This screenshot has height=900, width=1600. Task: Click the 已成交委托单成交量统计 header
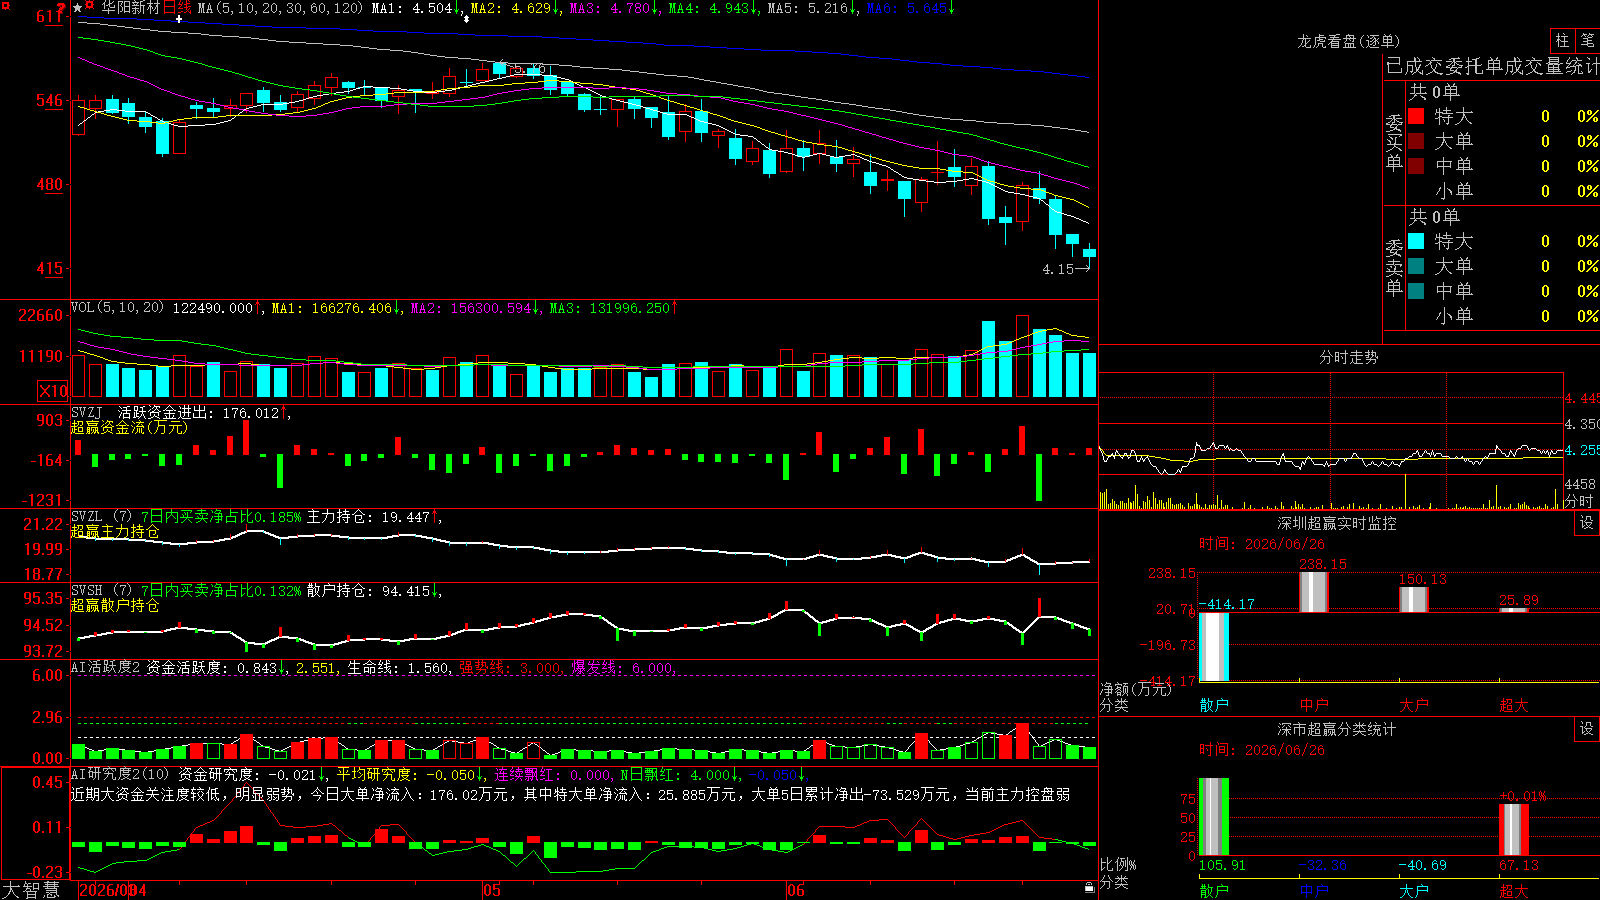pyautogui.click(x=1492, y=66)
